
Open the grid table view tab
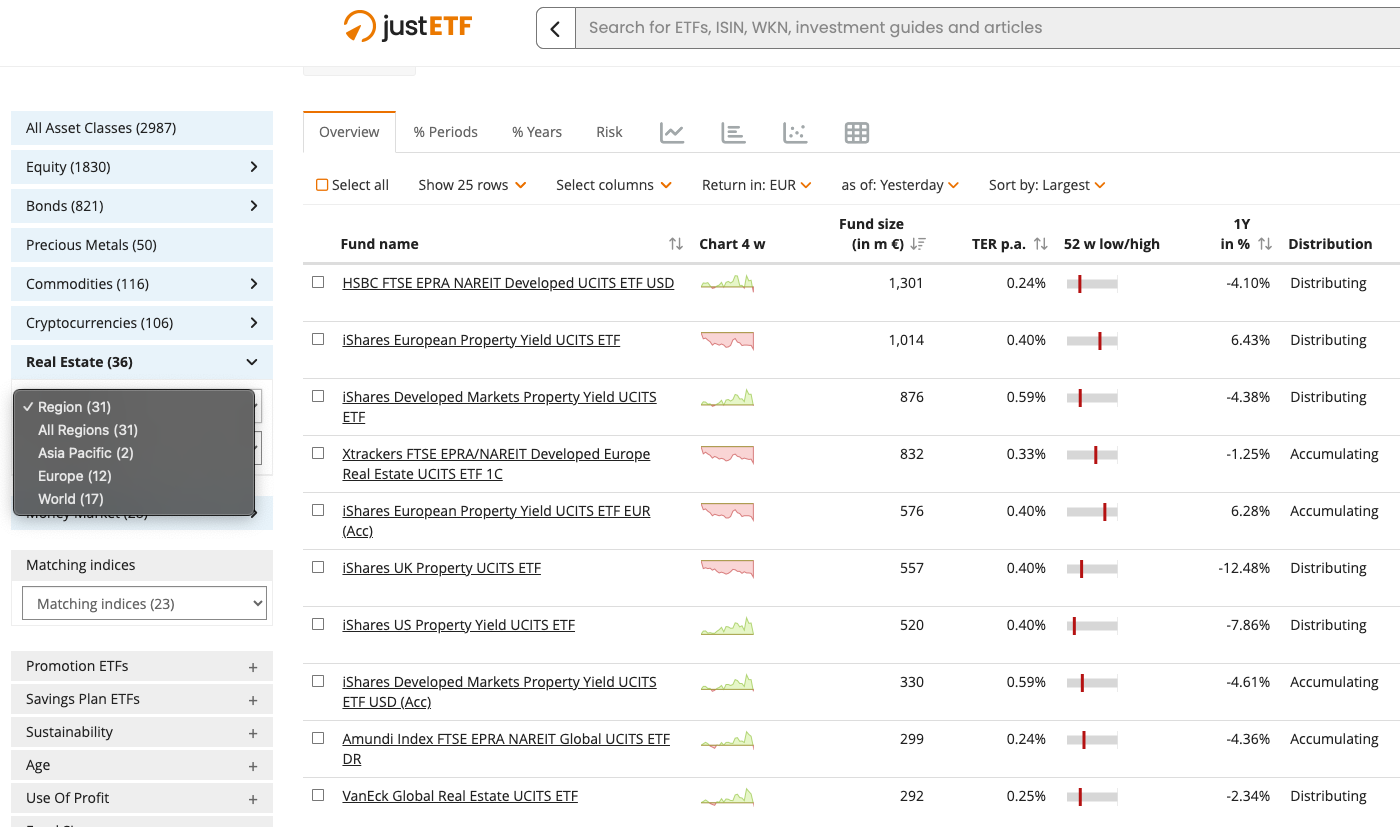pyautogui.click(x=857, y=132)
